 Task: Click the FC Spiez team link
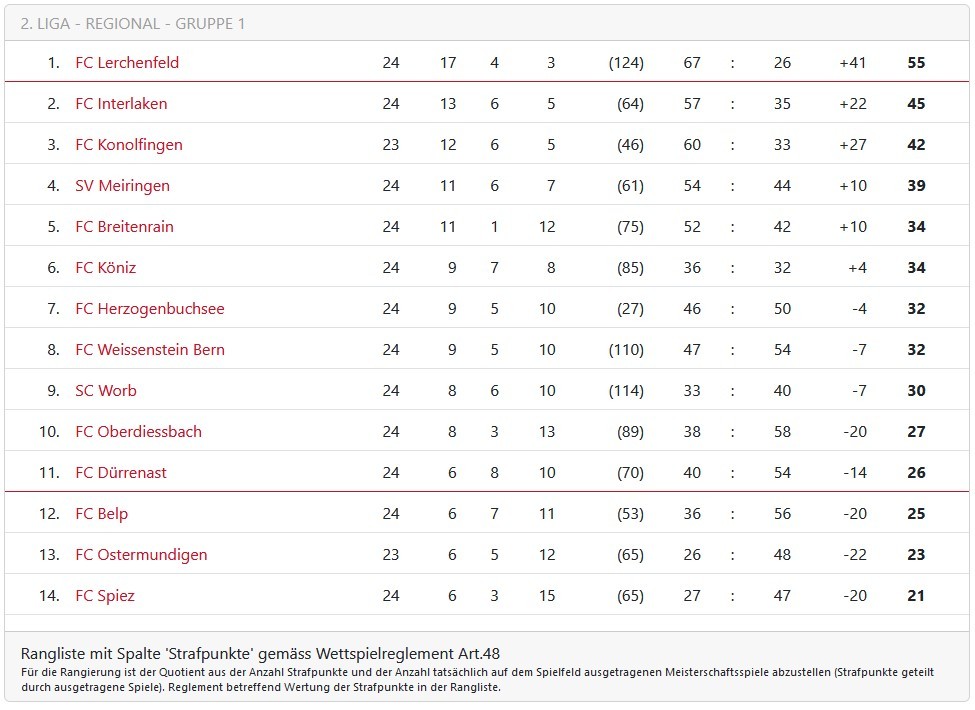coord(105,596)
